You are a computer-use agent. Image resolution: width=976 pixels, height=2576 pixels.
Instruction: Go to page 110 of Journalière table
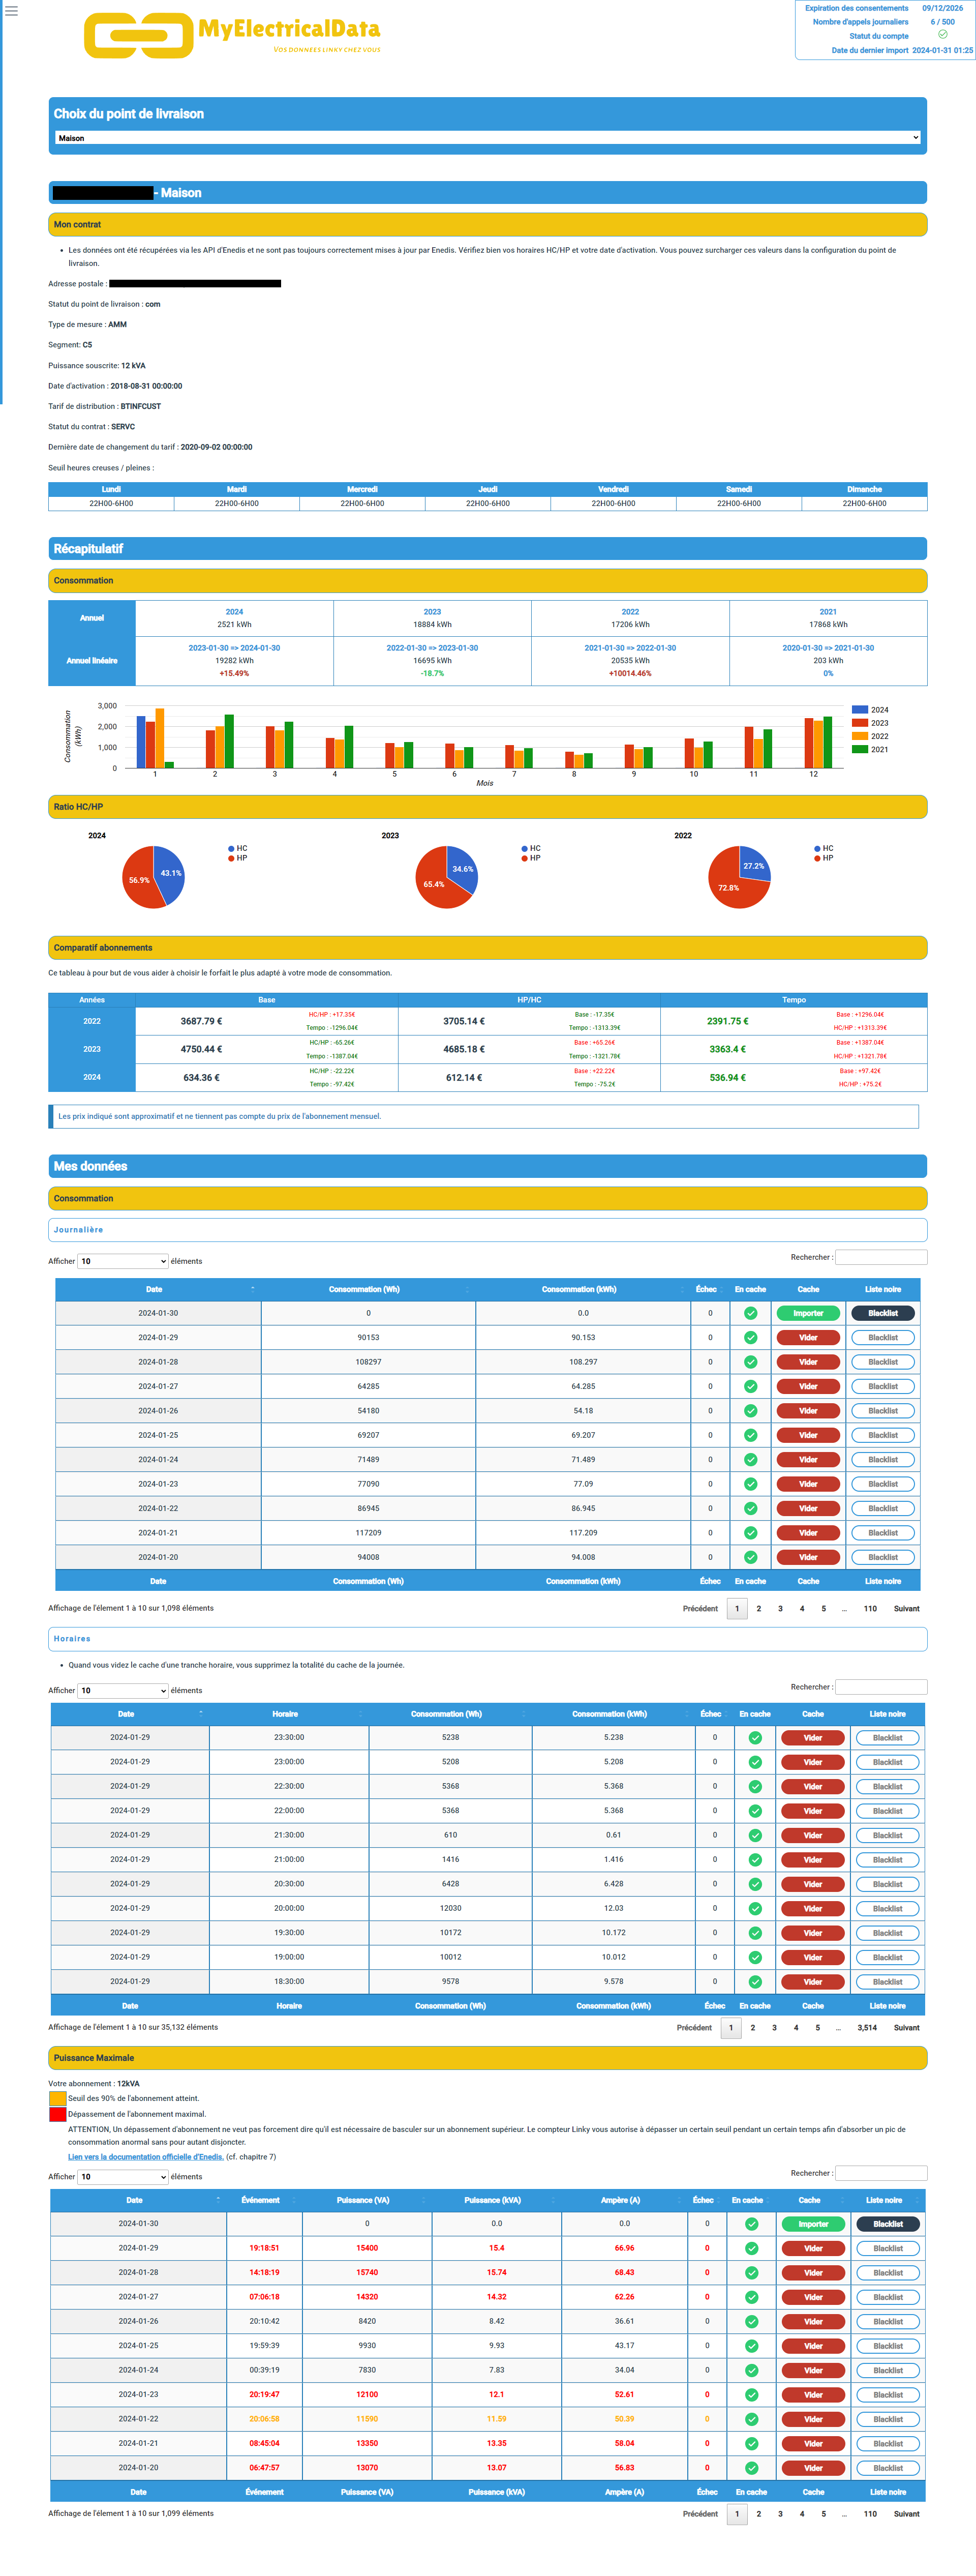click(870, 1609)
